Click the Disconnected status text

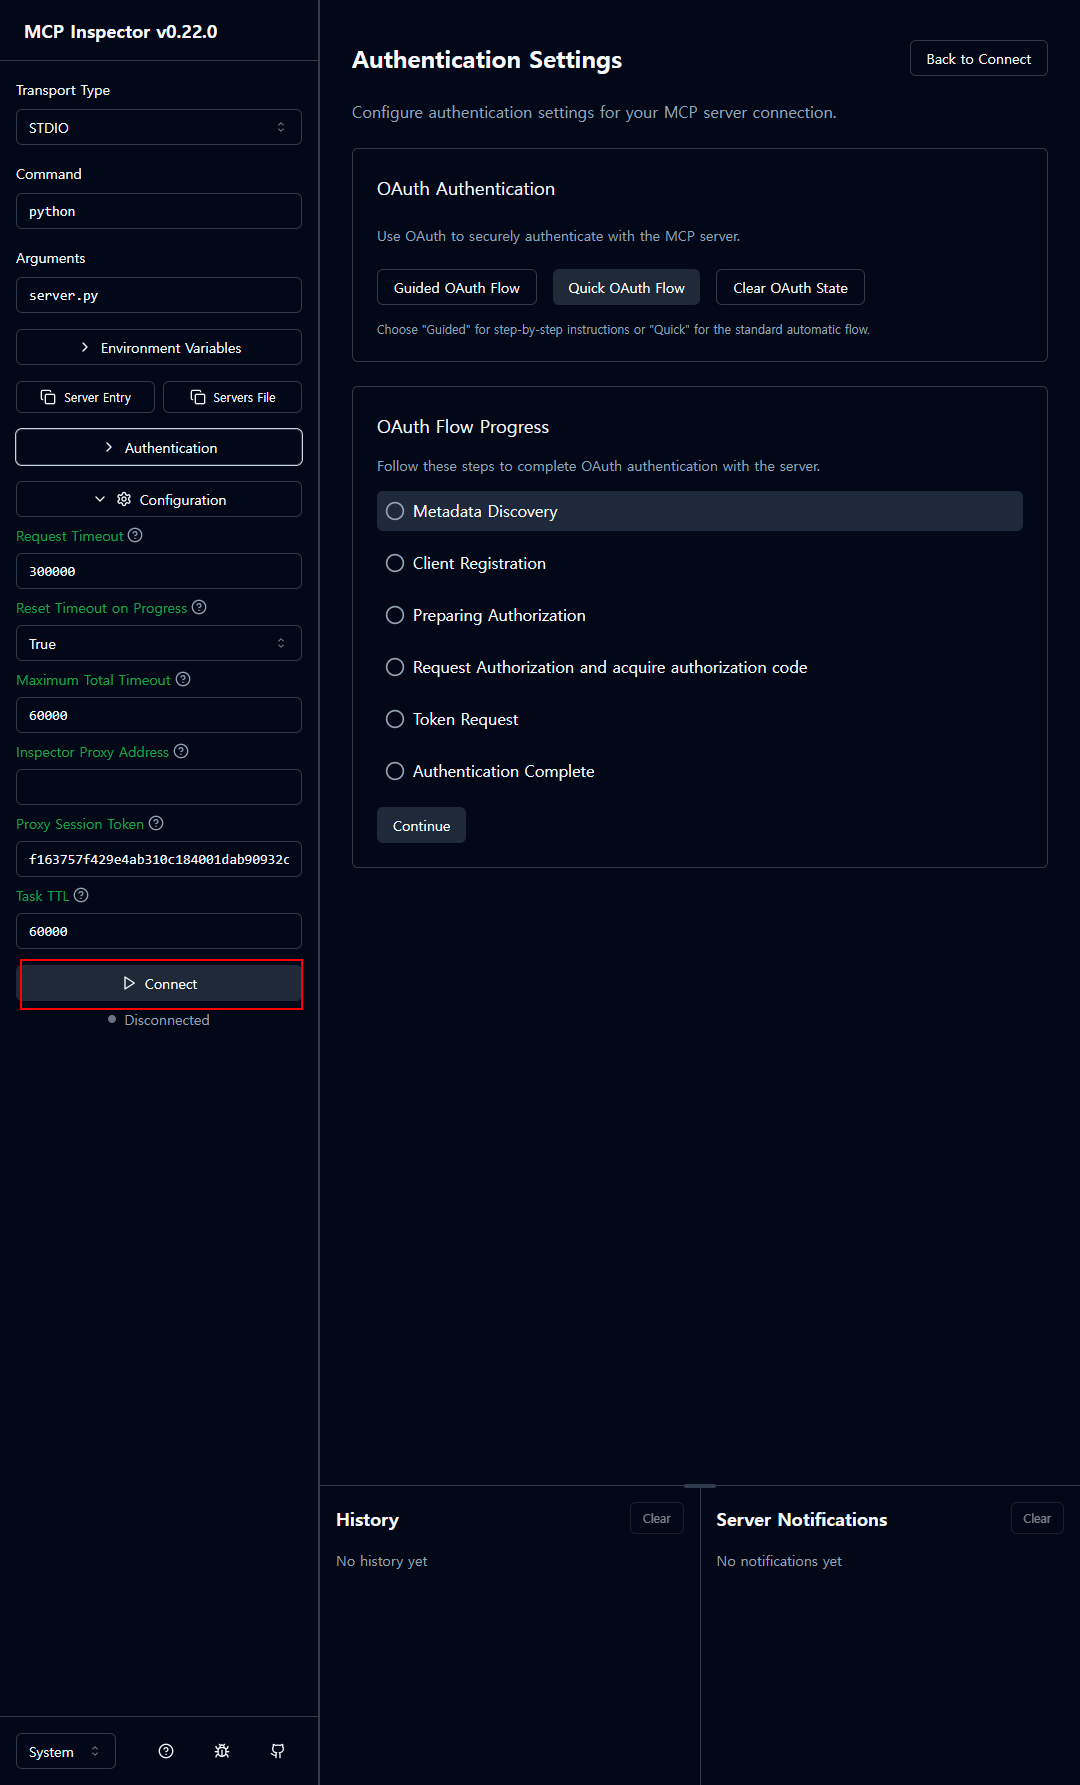(167, 1020)
